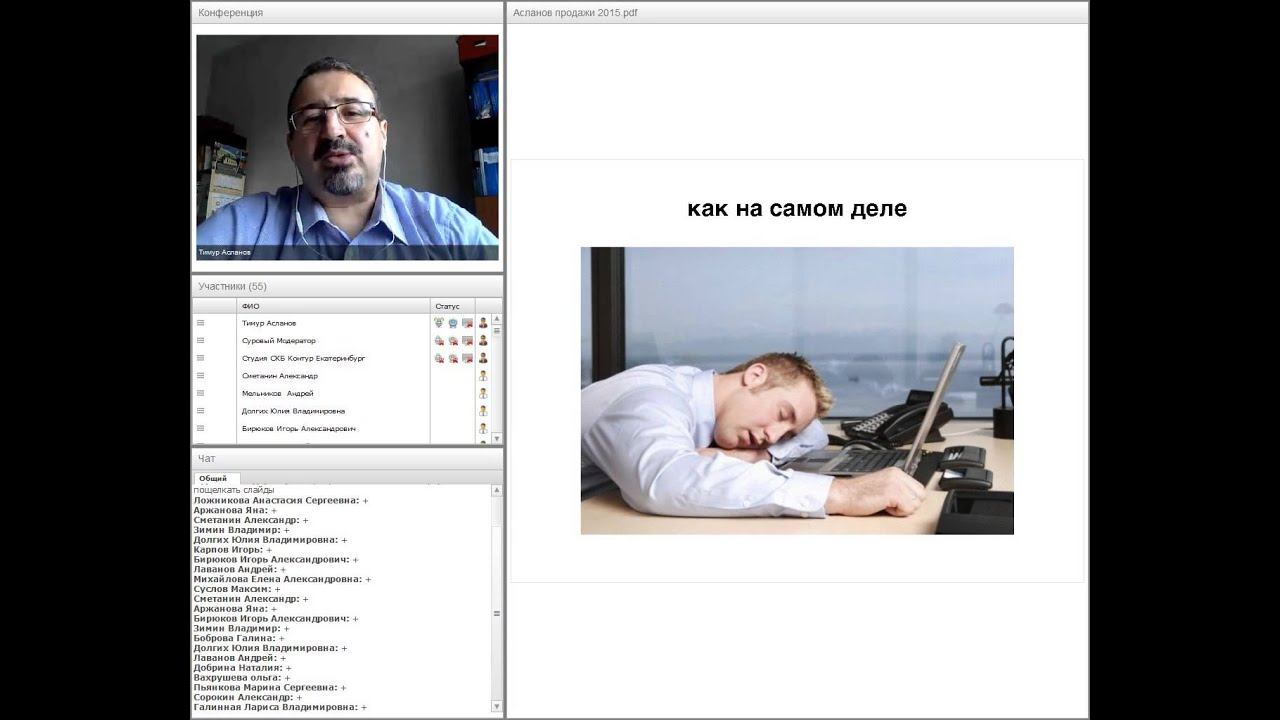The image size is (1280, 720).
Task: Open row menu icon for Сметанин Александр in participants
Action: pyautogui.click(x=200, y=376)
